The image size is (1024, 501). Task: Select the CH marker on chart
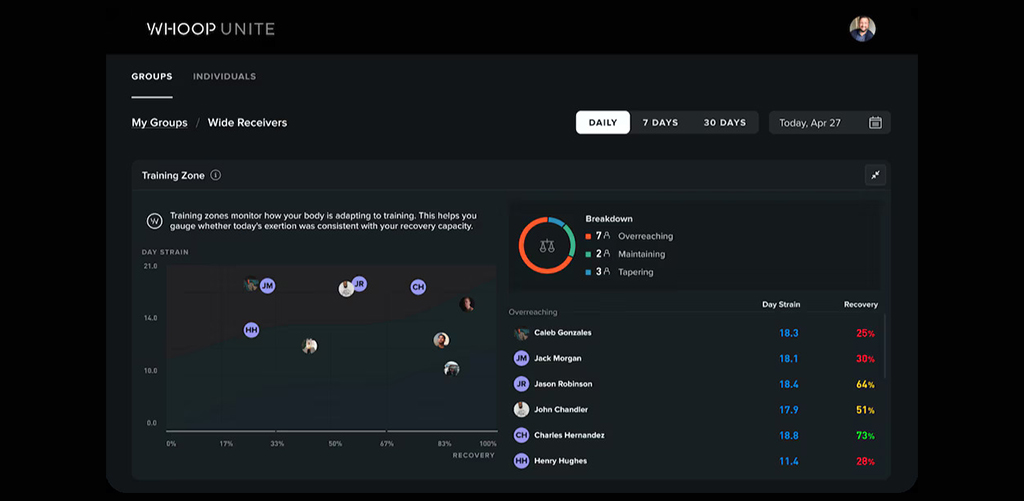418,288
